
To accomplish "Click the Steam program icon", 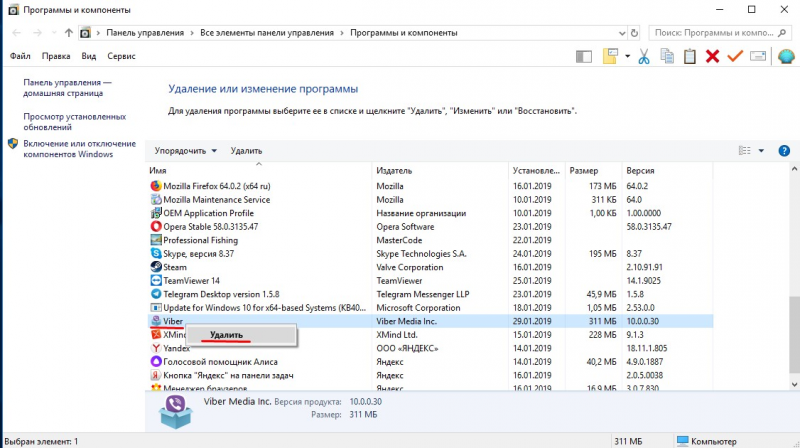I will click(156, 267).
